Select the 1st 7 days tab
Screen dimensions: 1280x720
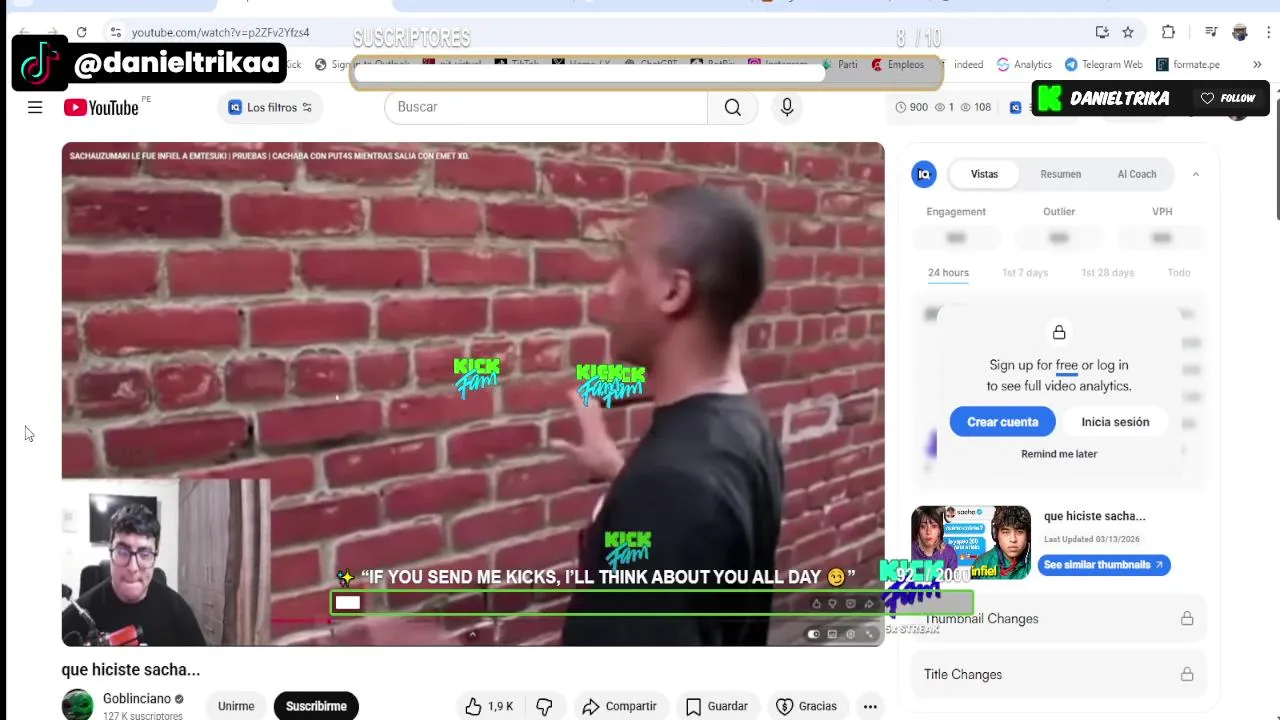click(1025, 273)
